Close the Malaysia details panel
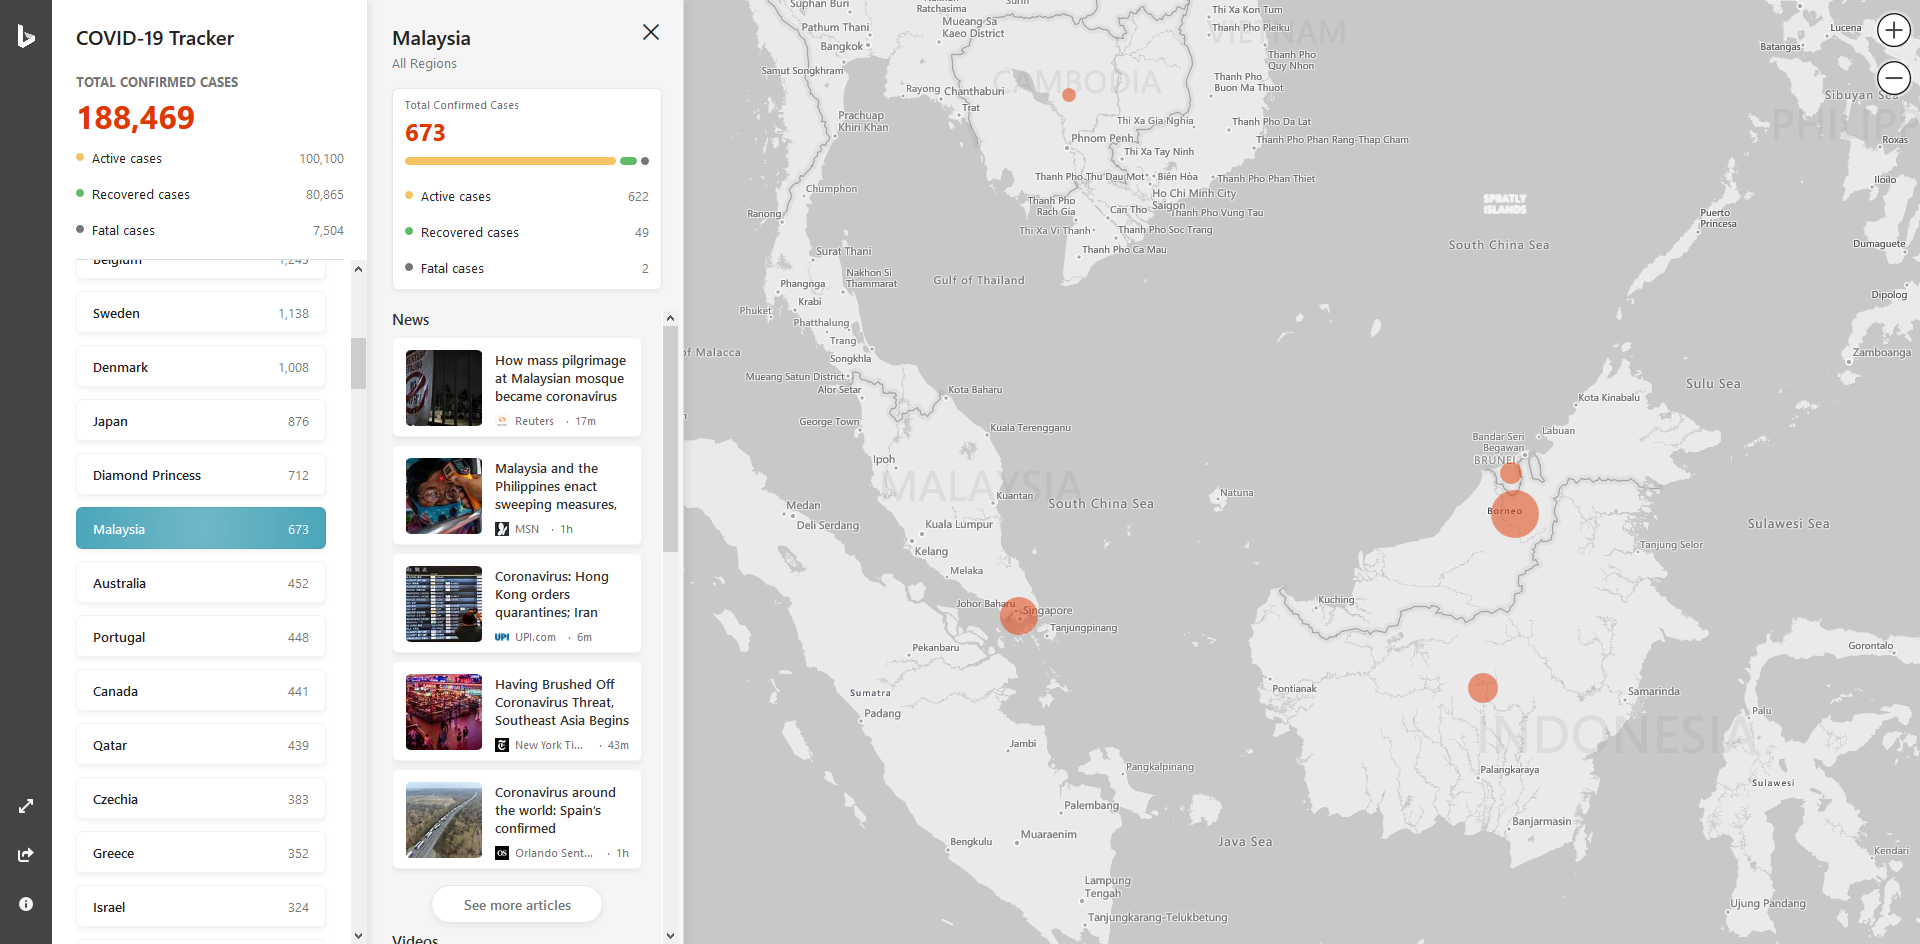 (x=651, y=32)
